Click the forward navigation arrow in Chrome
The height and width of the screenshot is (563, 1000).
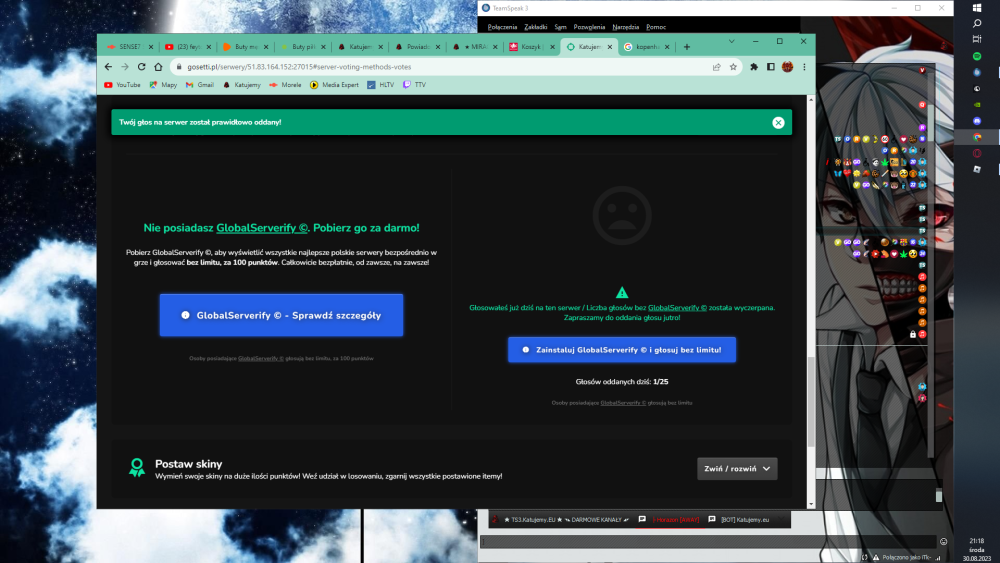(x=125, y=67)
